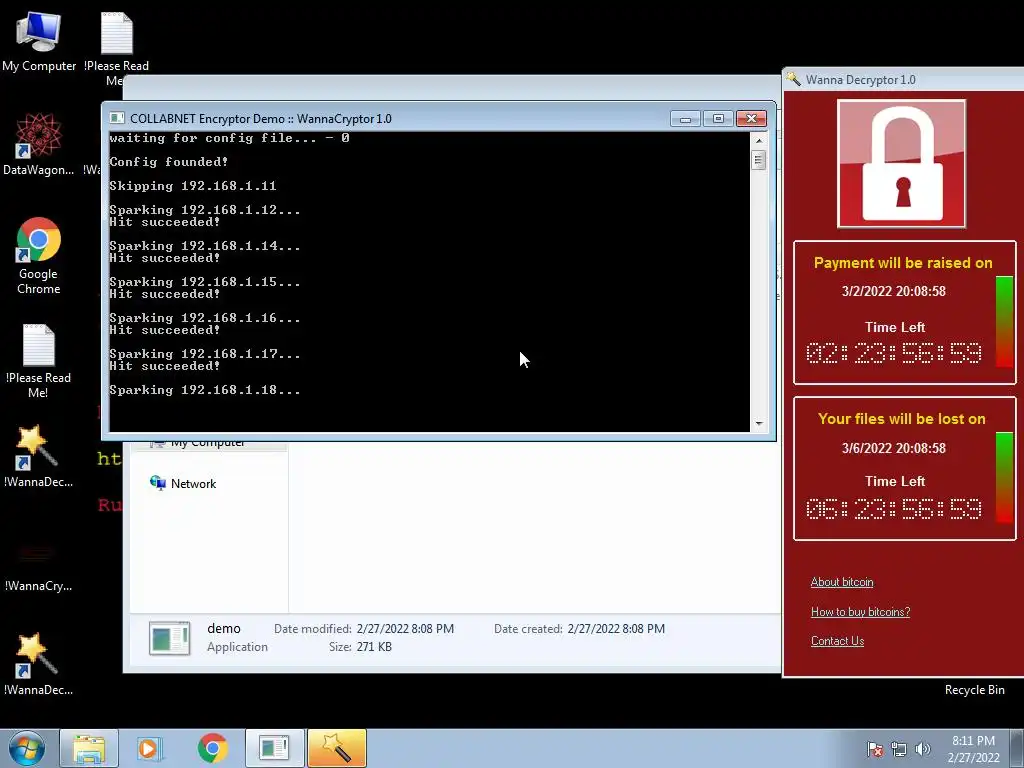Click the console scrollbar up arrow
Image resolution: width=1024 pixels, height=768 pixels.
pyautogui.click(x=758, y=140)
